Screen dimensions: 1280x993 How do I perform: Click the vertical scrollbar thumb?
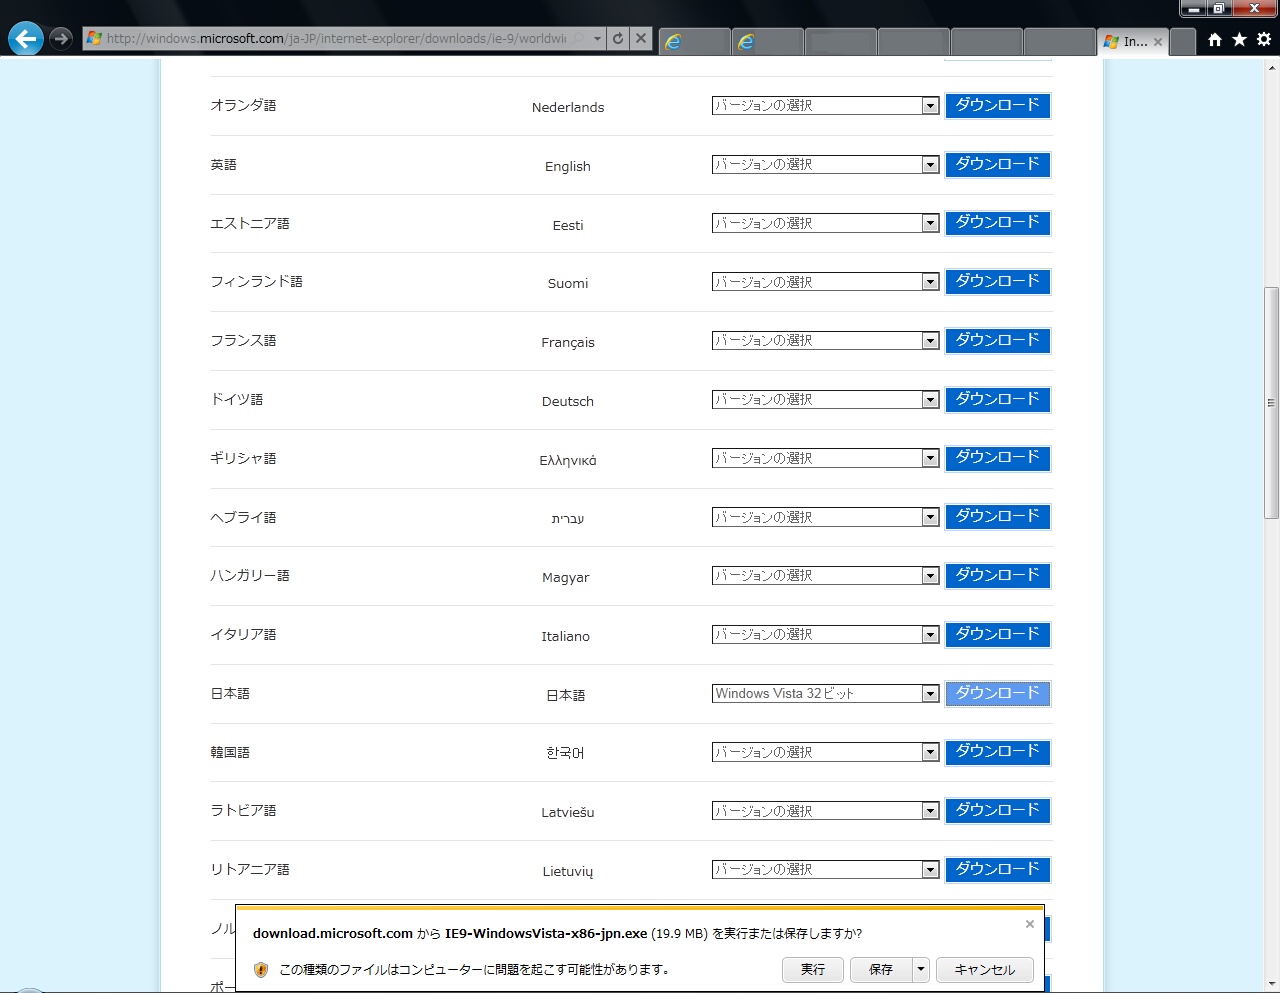1272,403
